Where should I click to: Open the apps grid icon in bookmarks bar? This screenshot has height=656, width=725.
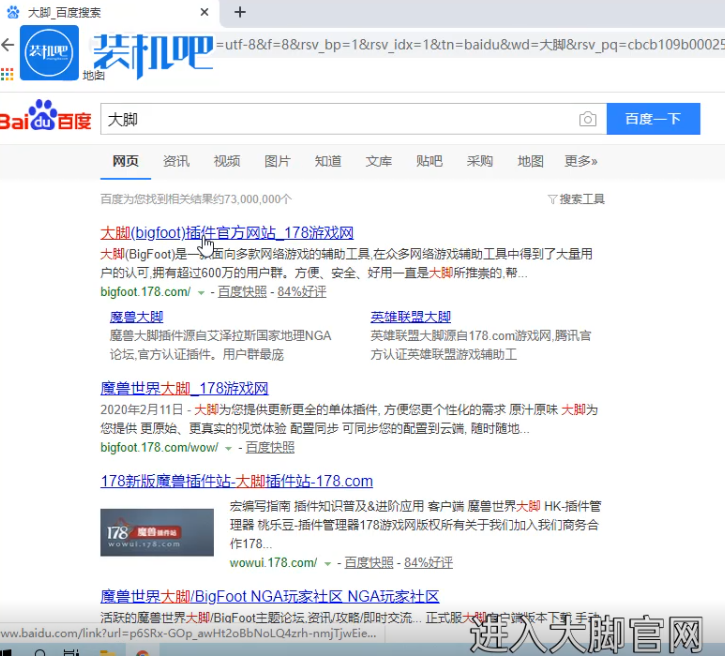point(7,73)
